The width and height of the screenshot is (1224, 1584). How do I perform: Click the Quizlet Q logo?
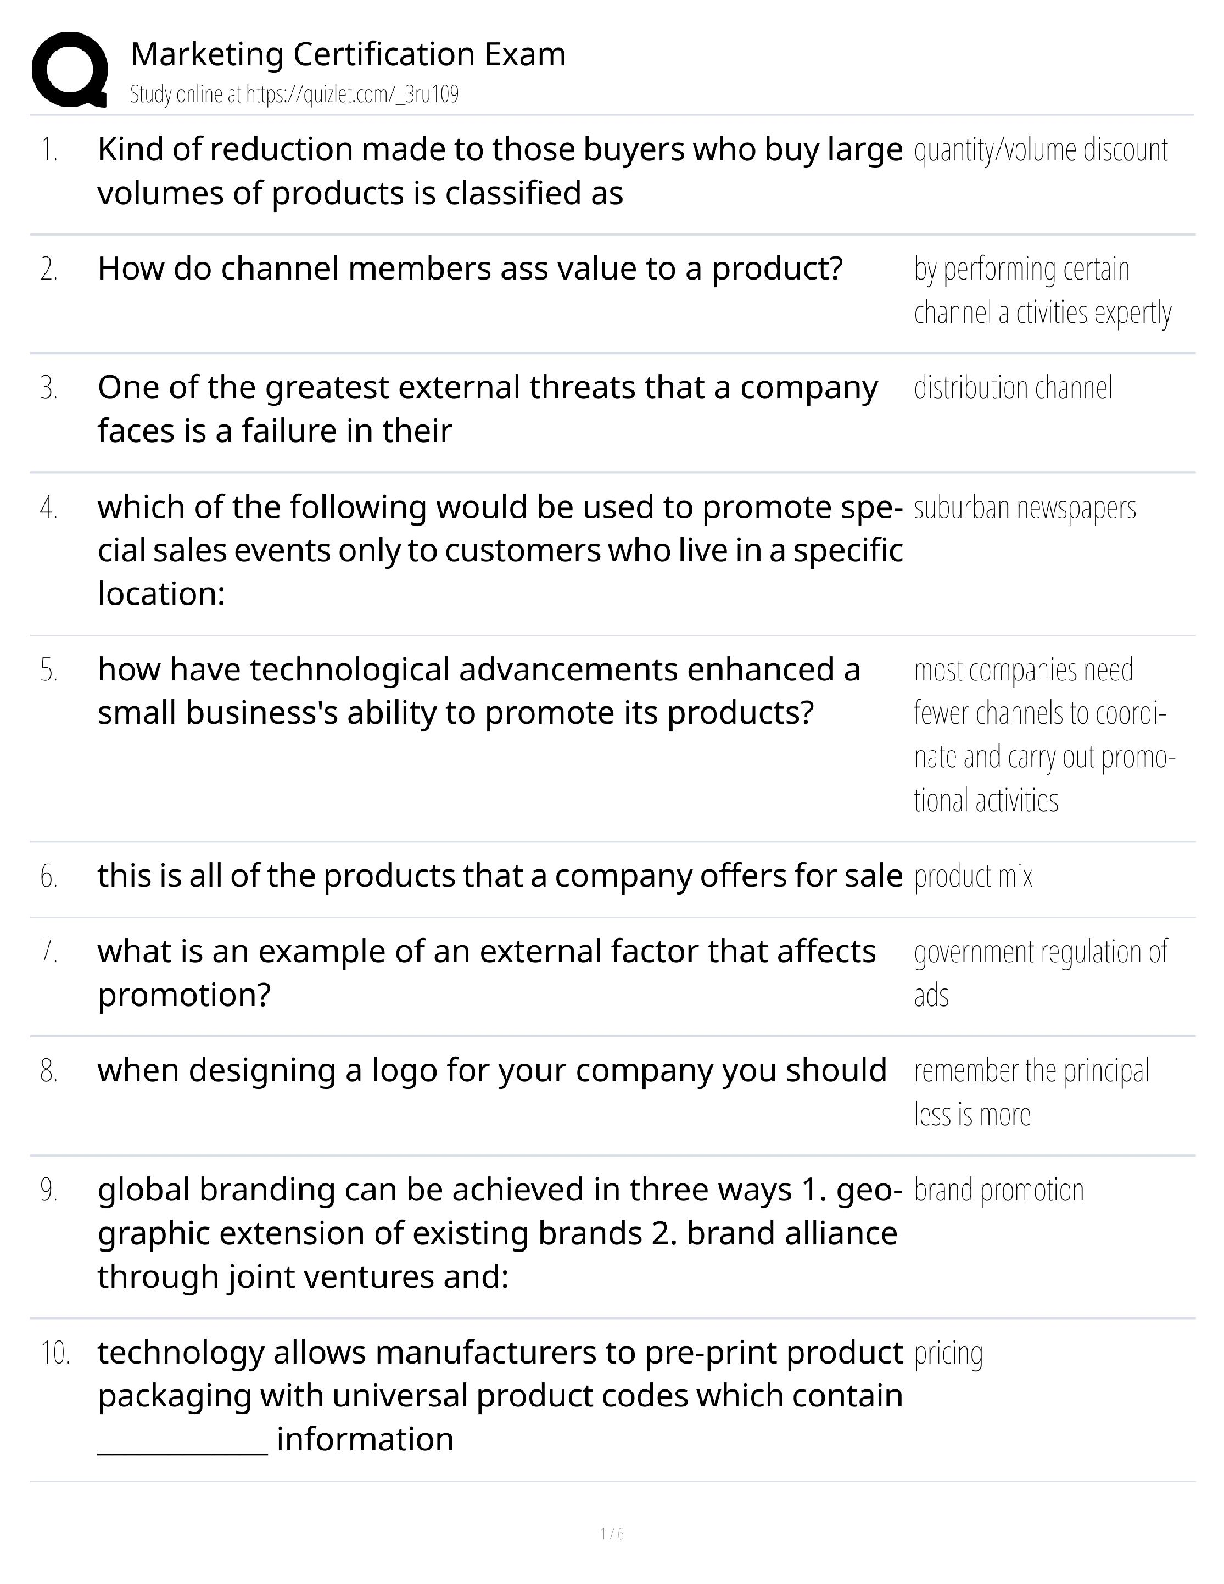coord(69,70)
